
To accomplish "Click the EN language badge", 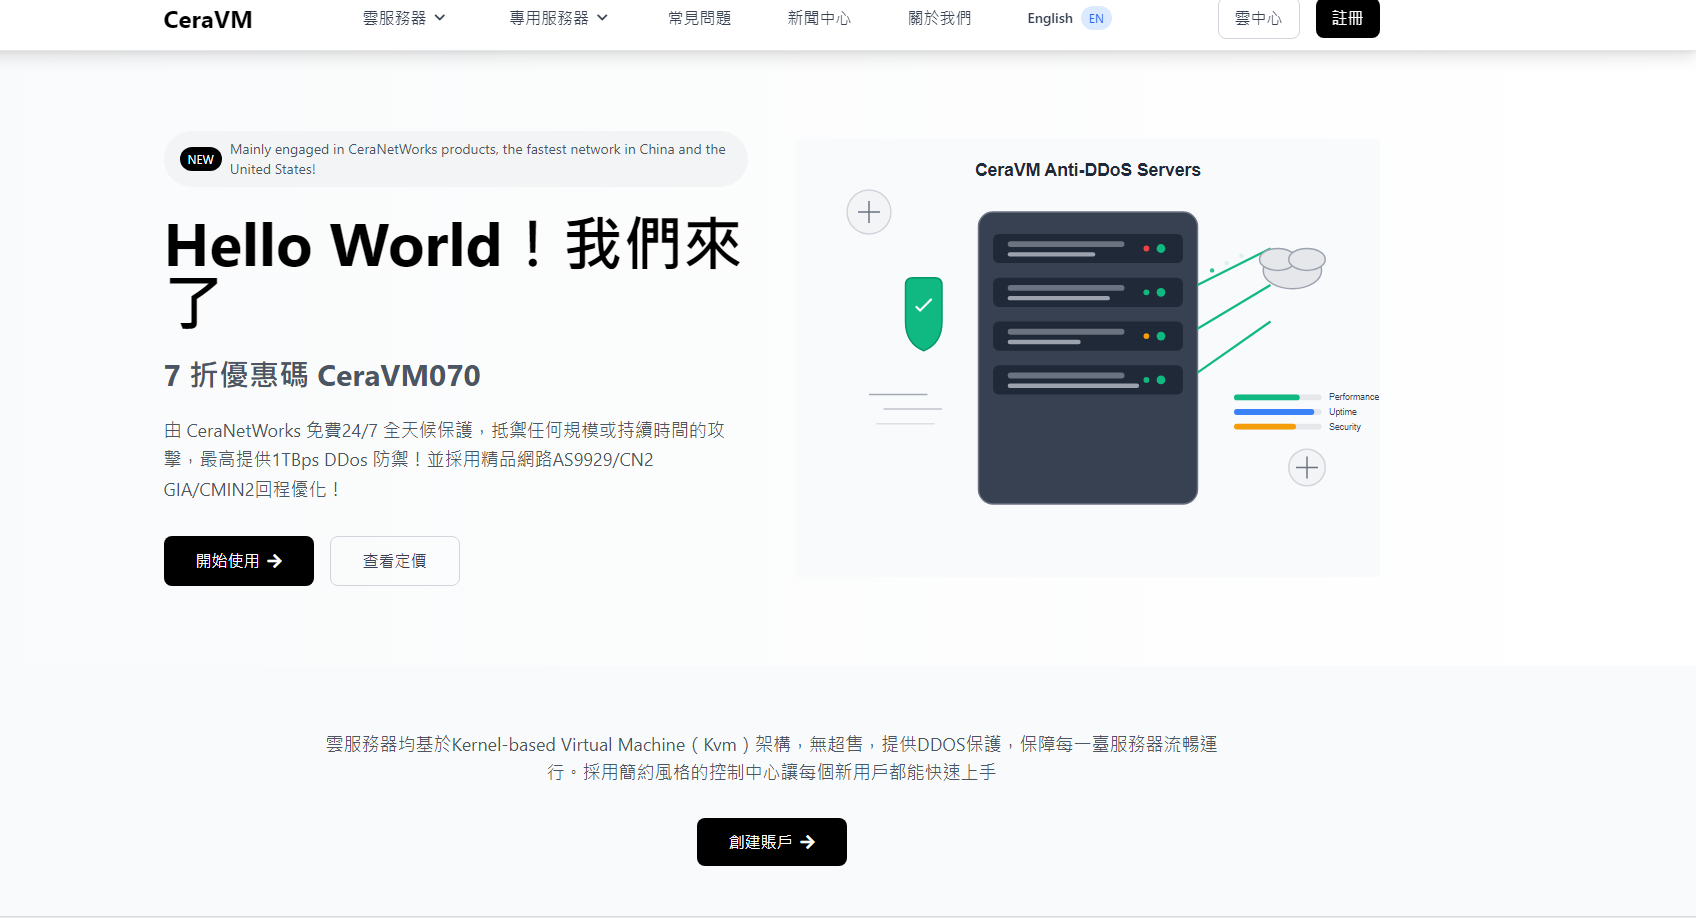I will [1096, 18].
